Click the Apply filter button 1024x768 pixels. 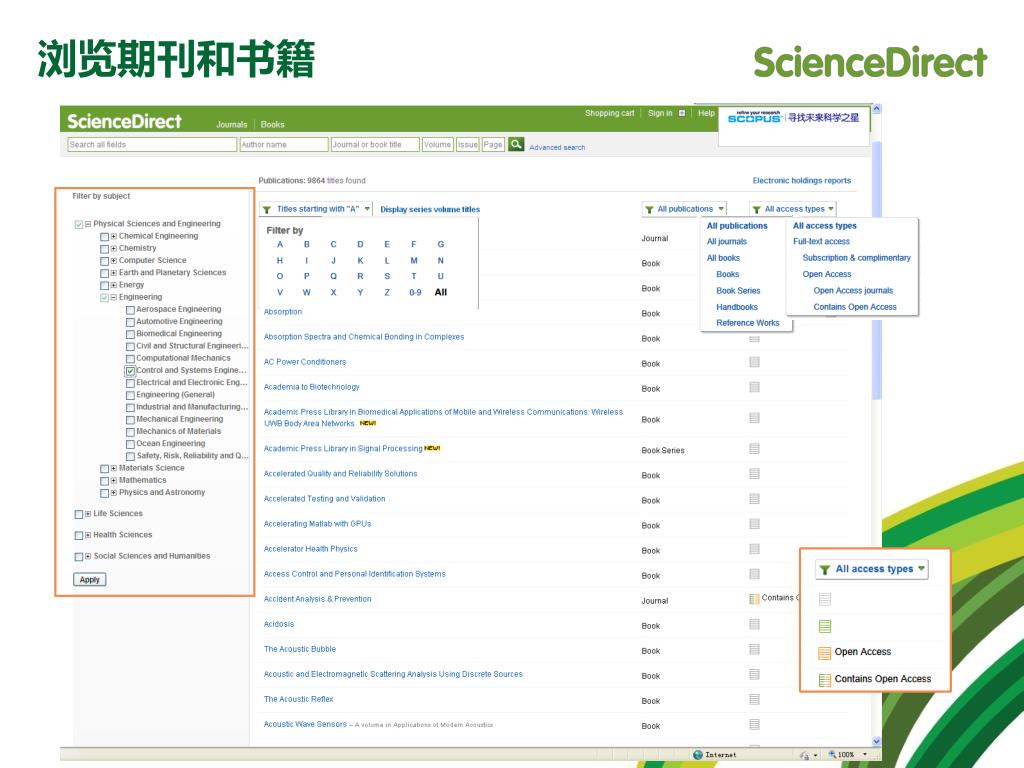[x=89, y=580]
